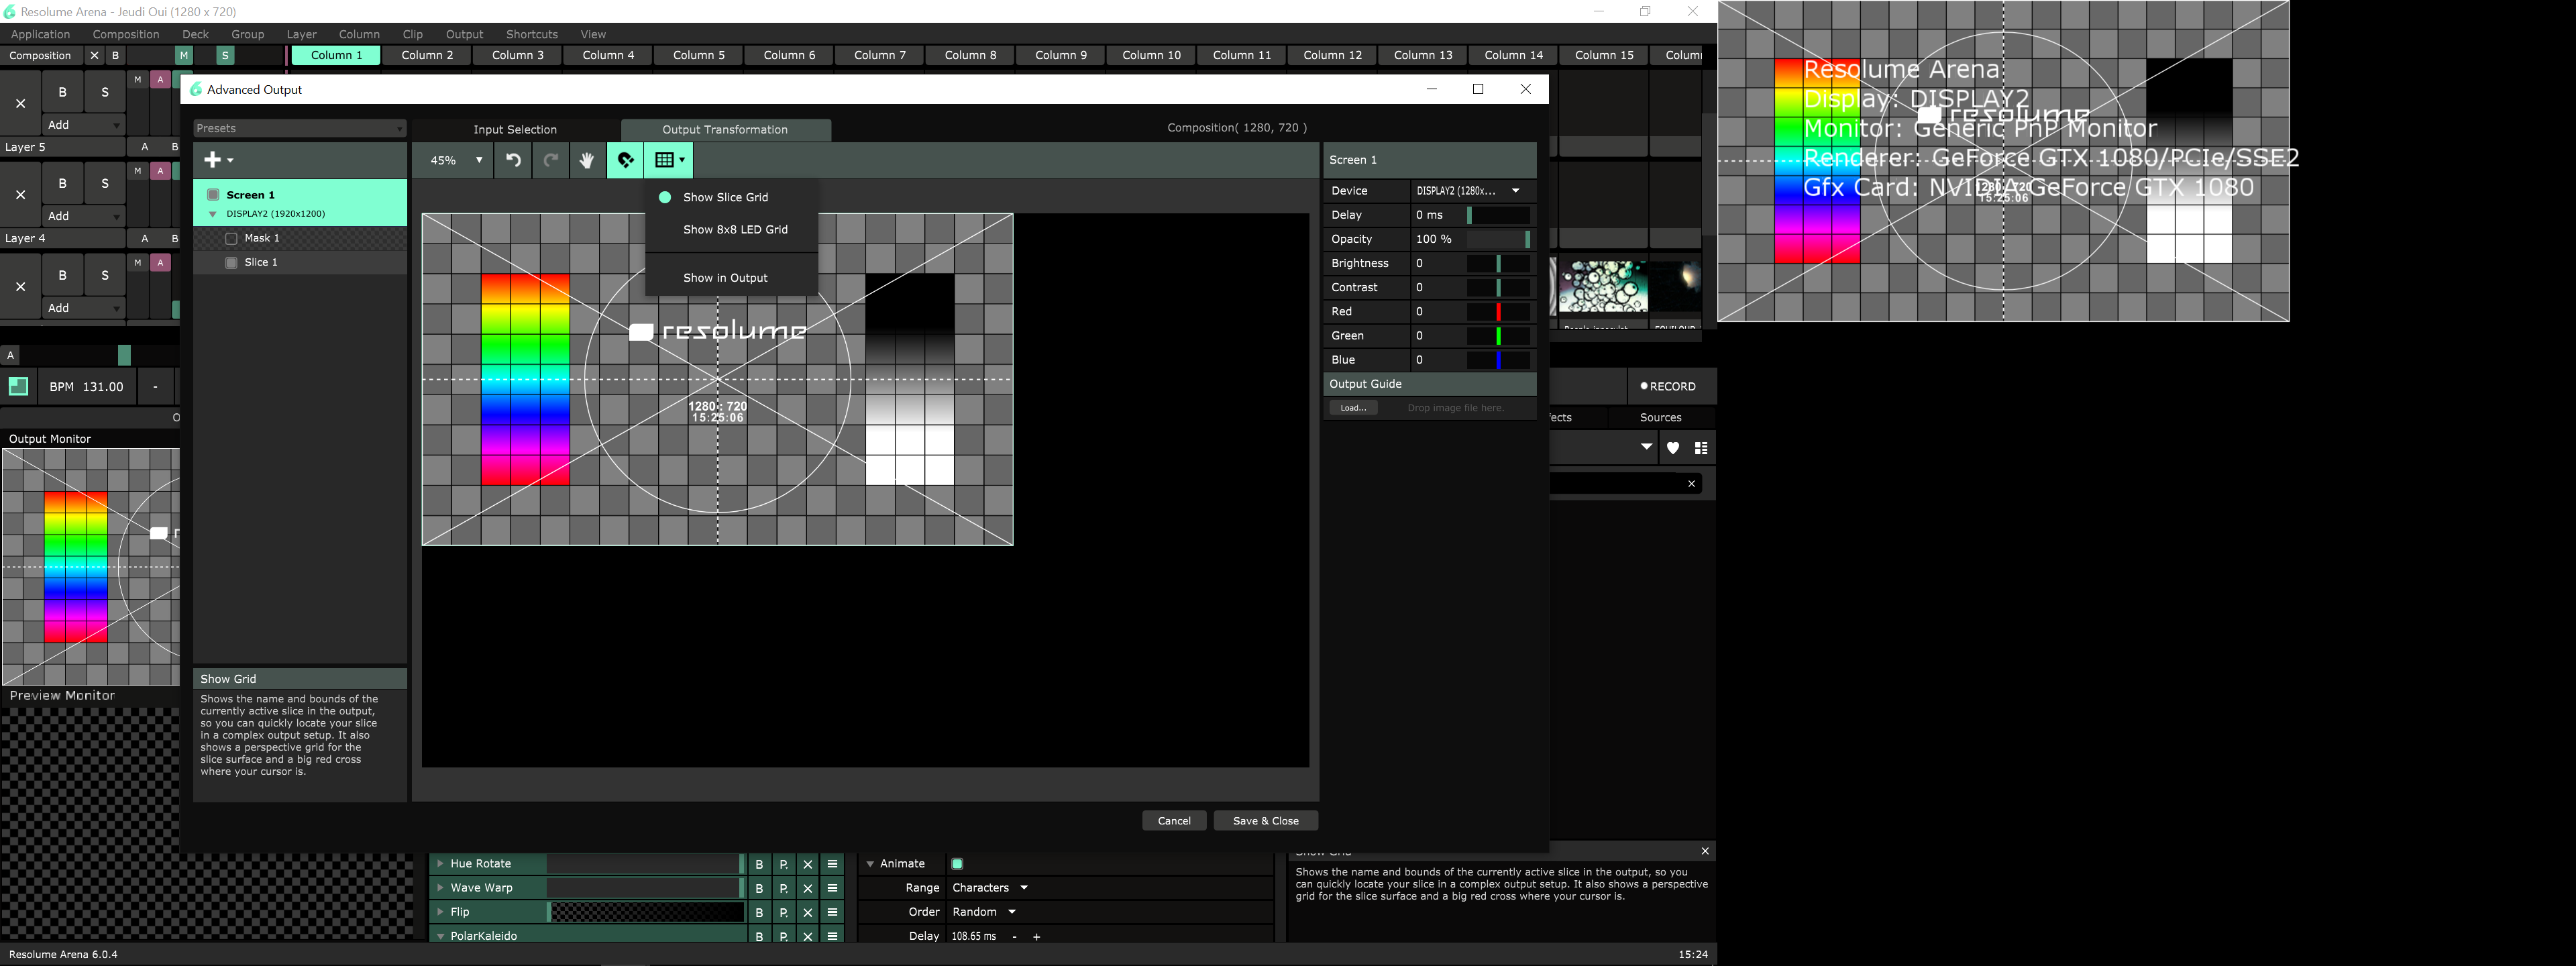Switch to the Input Selection tab
Viewport: 2576px width, 966px height.
coord(515,130)
